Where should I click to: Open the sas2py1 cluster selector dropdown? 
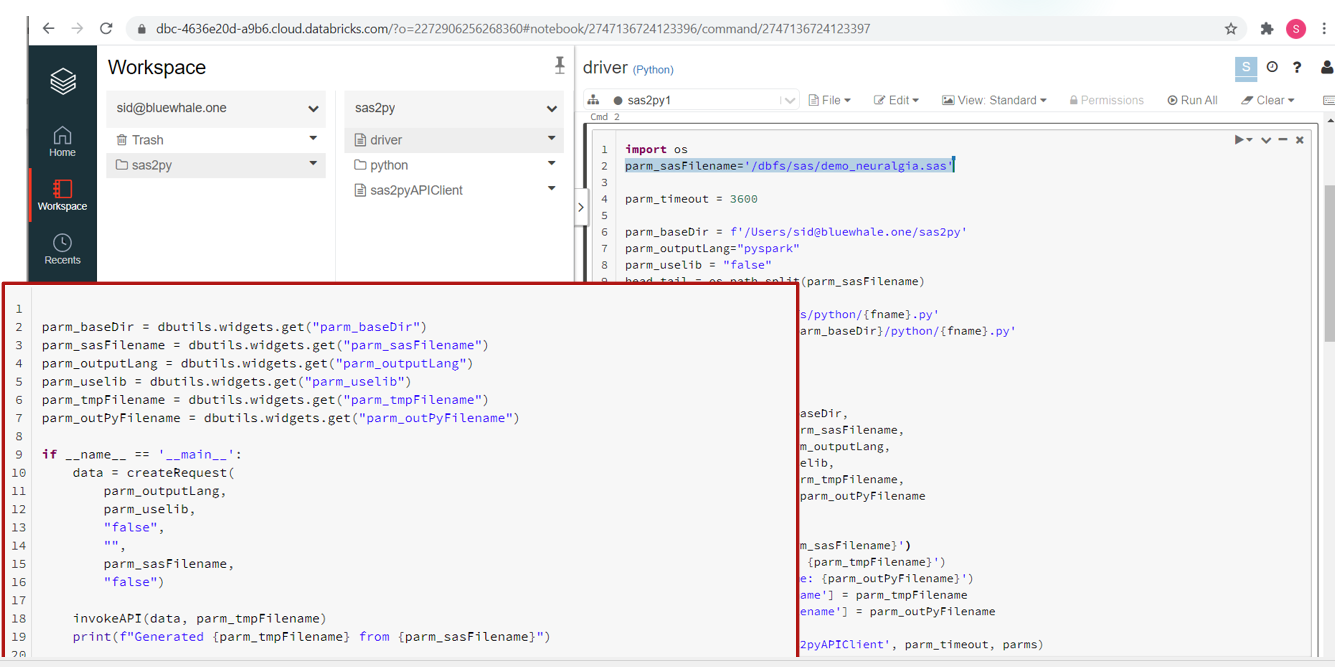pos(789,100)
